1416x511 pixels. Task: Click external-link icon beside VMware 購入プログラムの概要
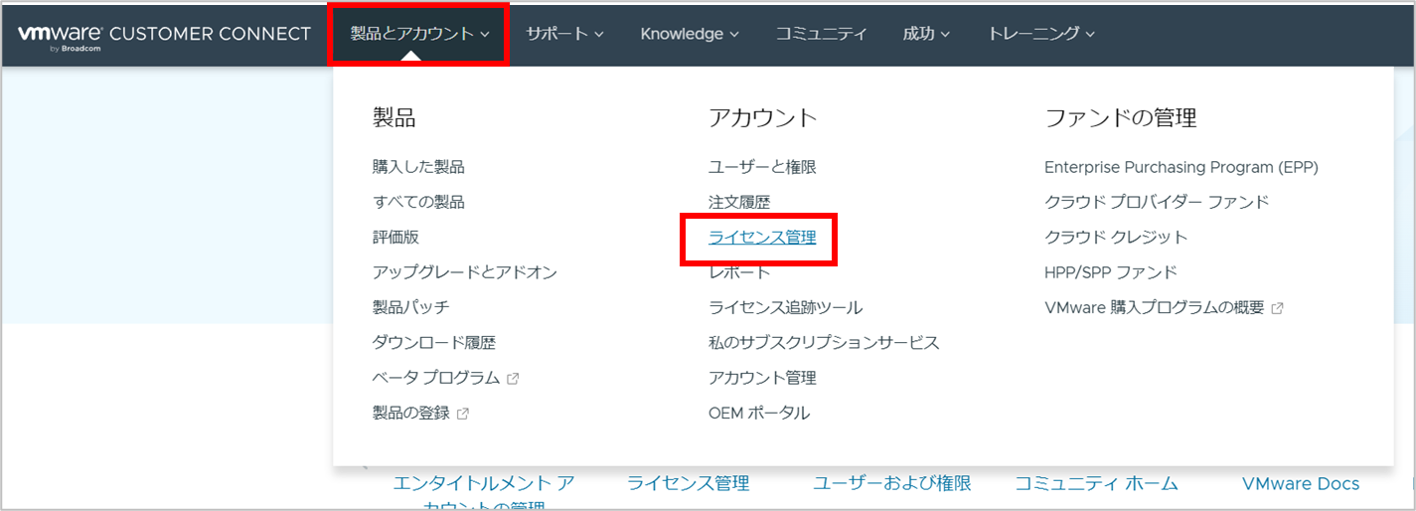click(x=1277, y=309)
